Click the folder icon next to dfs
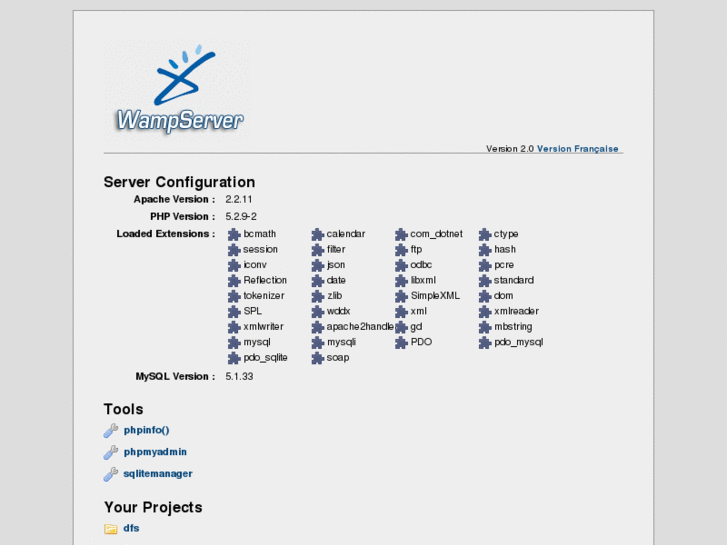The width and height of the screenshot is (727, 545). click(110, 529)
